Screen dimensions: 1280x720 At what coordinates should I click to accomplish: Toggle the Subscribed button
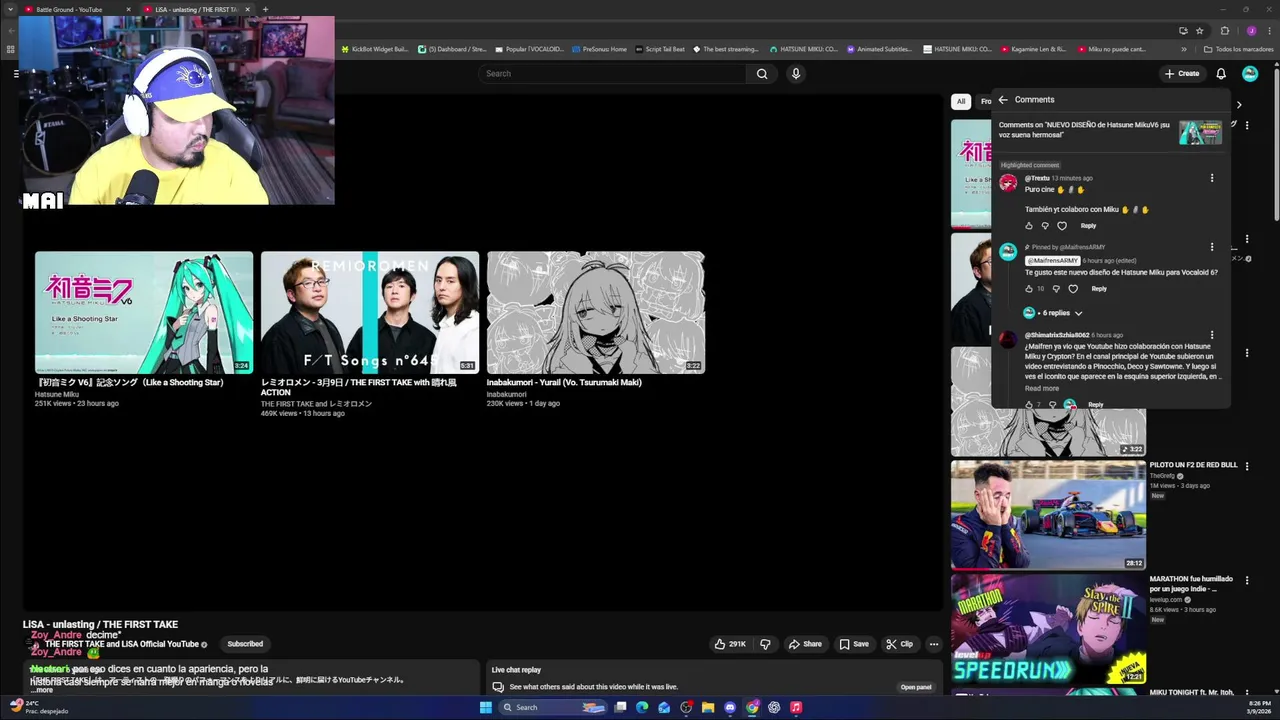pos(245,644)
